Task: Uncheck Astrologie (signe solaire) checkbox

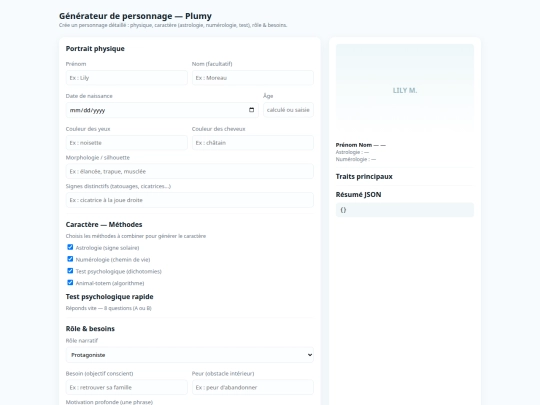Action: point(70,247)
